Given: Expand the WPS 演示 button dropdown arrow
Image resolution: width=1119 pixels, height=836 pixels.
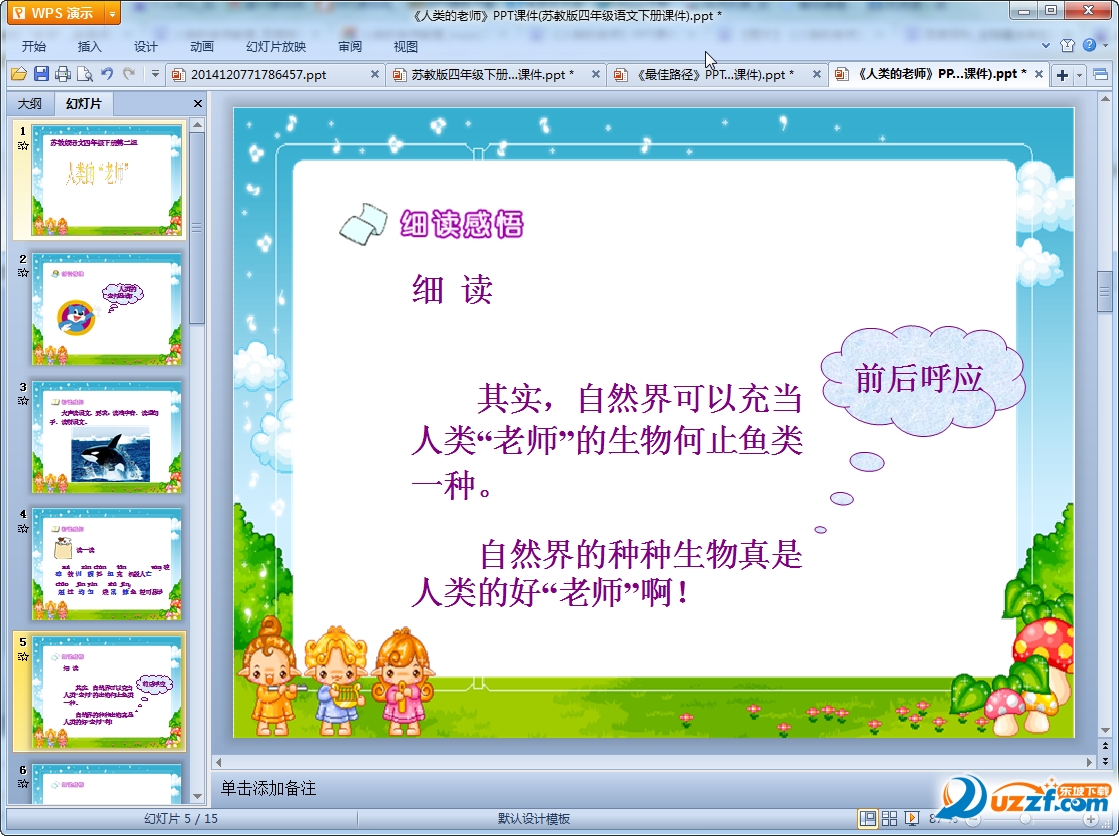Looking at the screenshot, I should point(112,13).
